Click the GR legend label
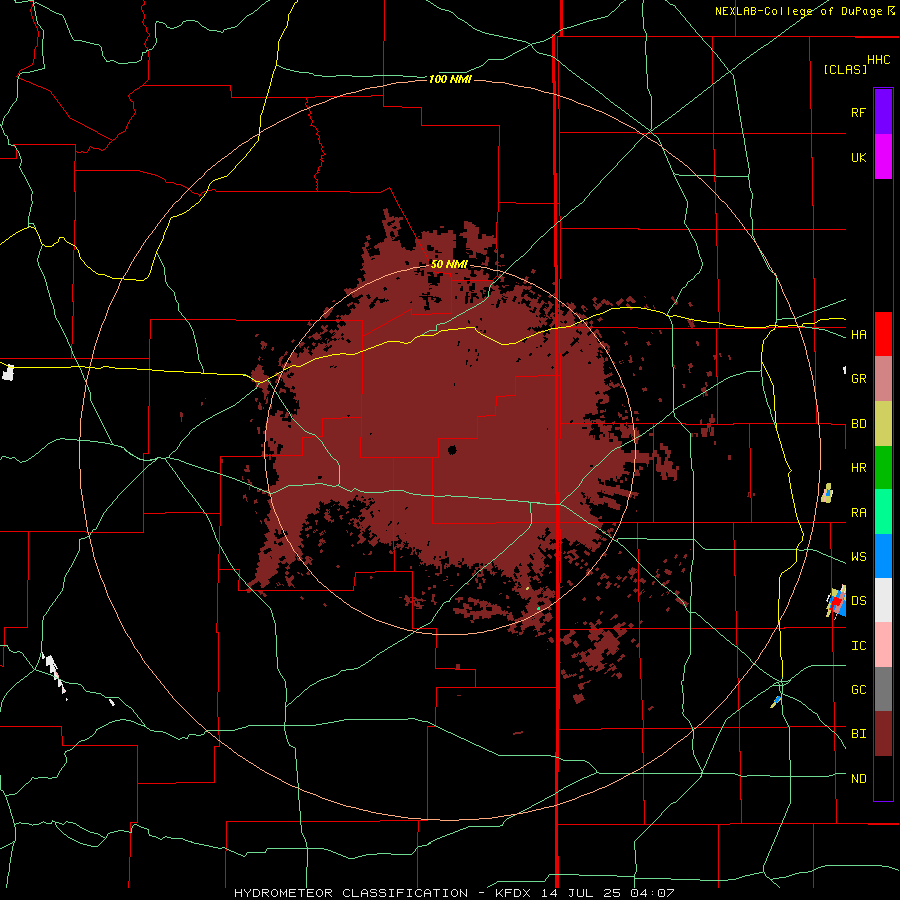 [x=858, y=379]
